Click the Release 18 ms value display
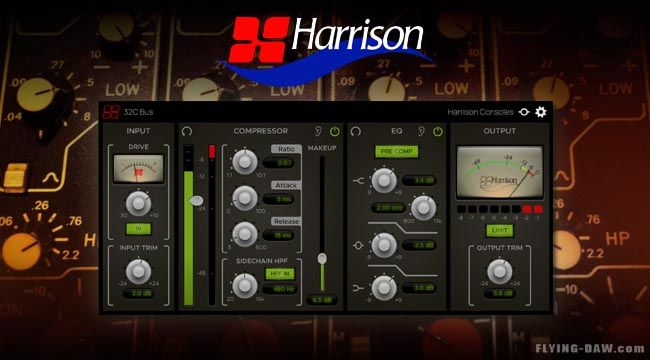This screenshot has height=360, width=650. pos(278,235)
